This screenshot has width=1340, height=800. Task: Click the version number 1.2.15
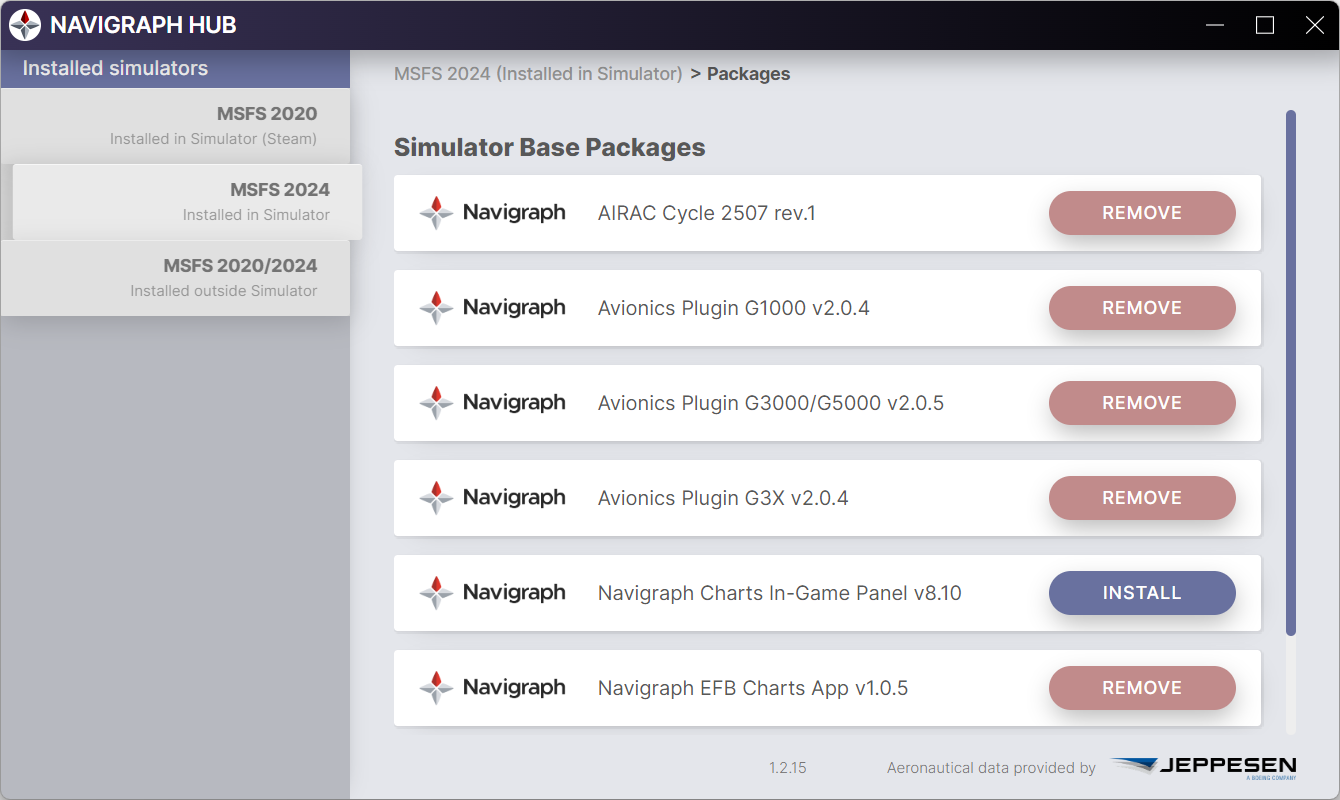coord(788,768)
